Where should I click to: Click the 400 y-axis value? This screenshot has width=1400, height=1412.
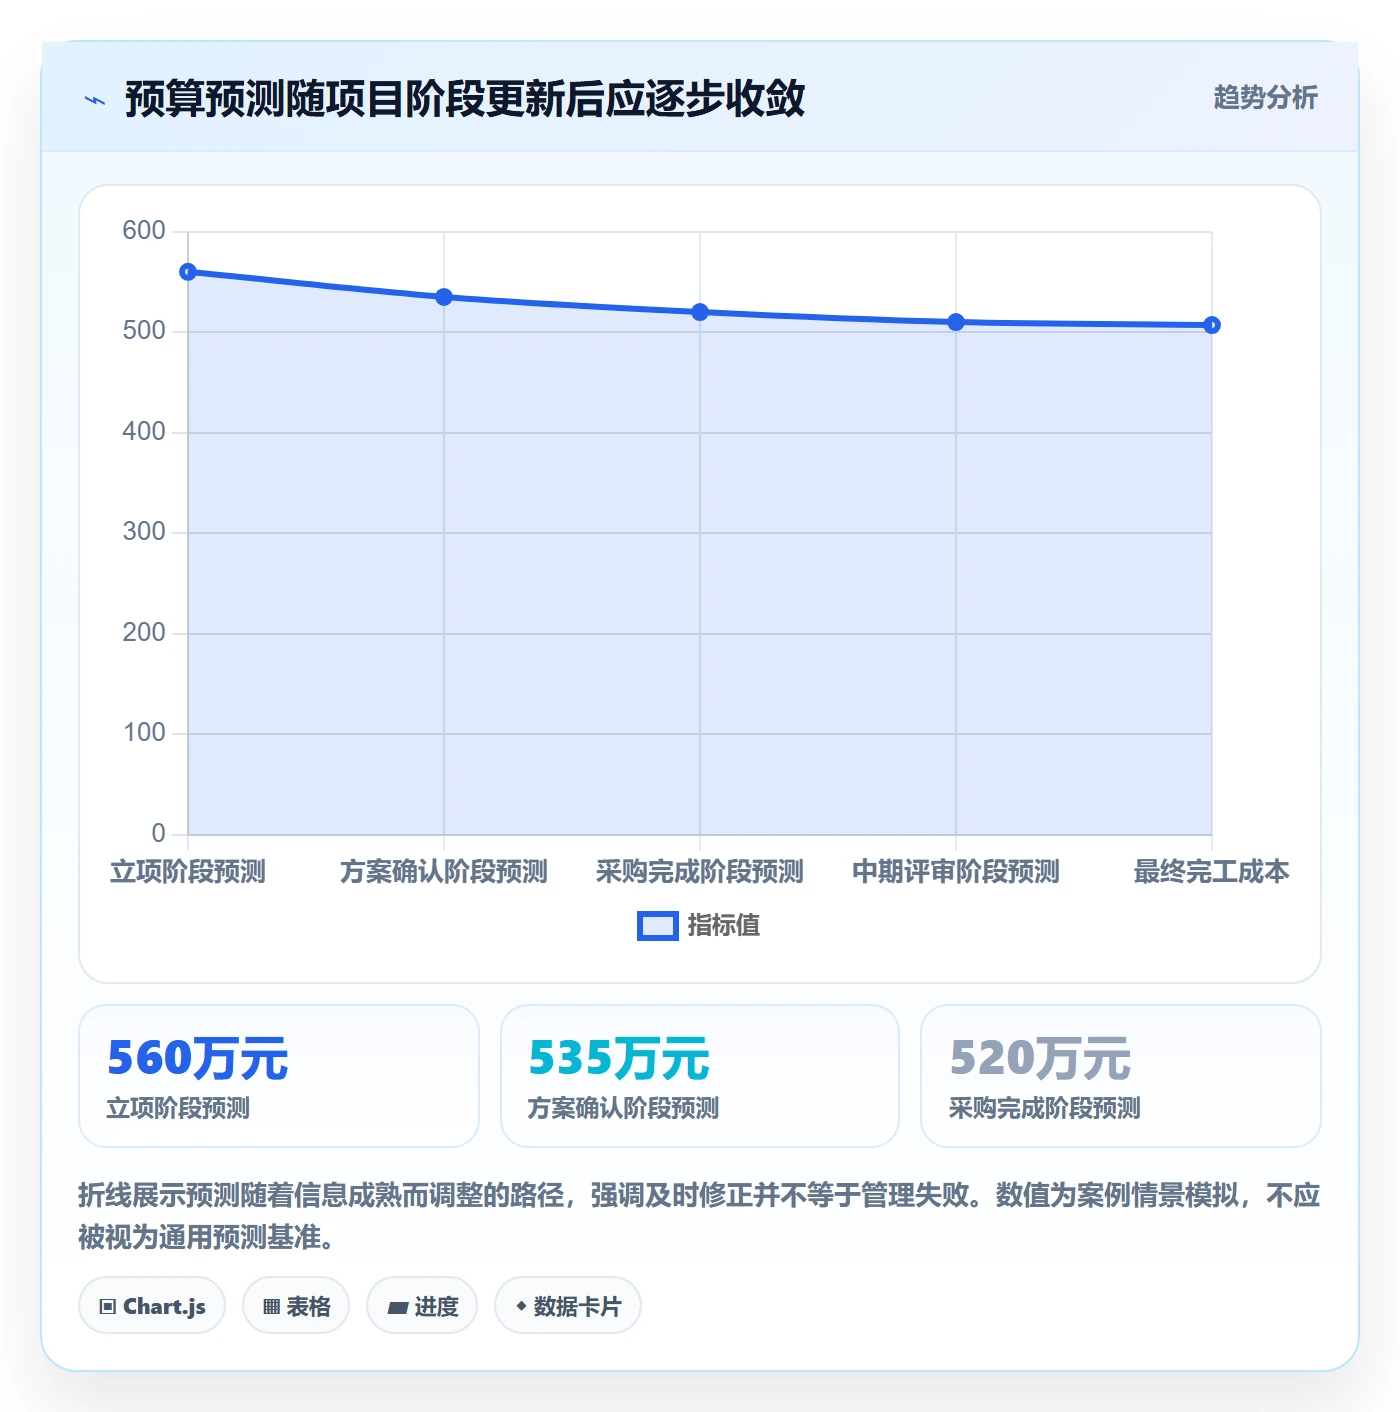coord(144,432)
